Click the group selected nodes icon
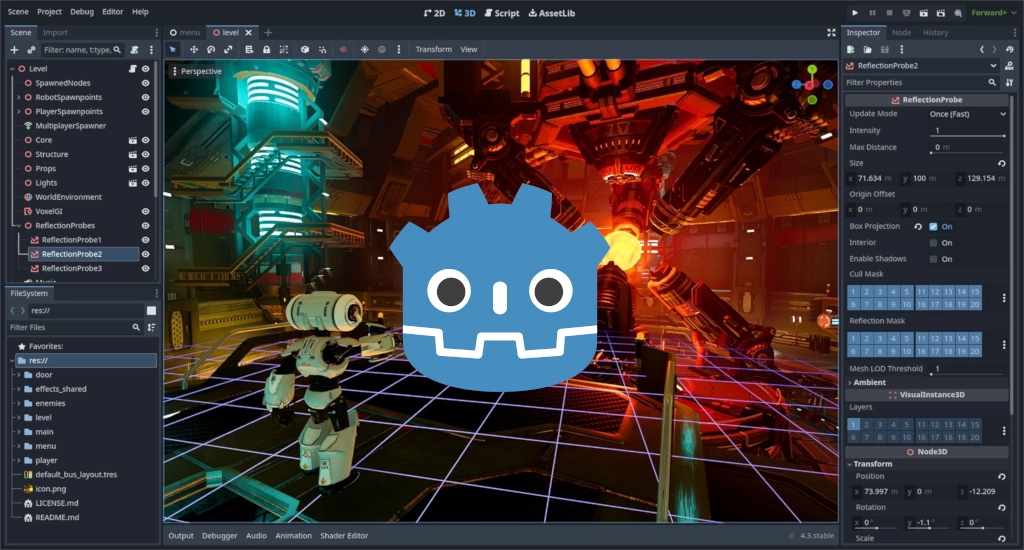This screenshot has width=1024, height=550. (x=283, y=50)
